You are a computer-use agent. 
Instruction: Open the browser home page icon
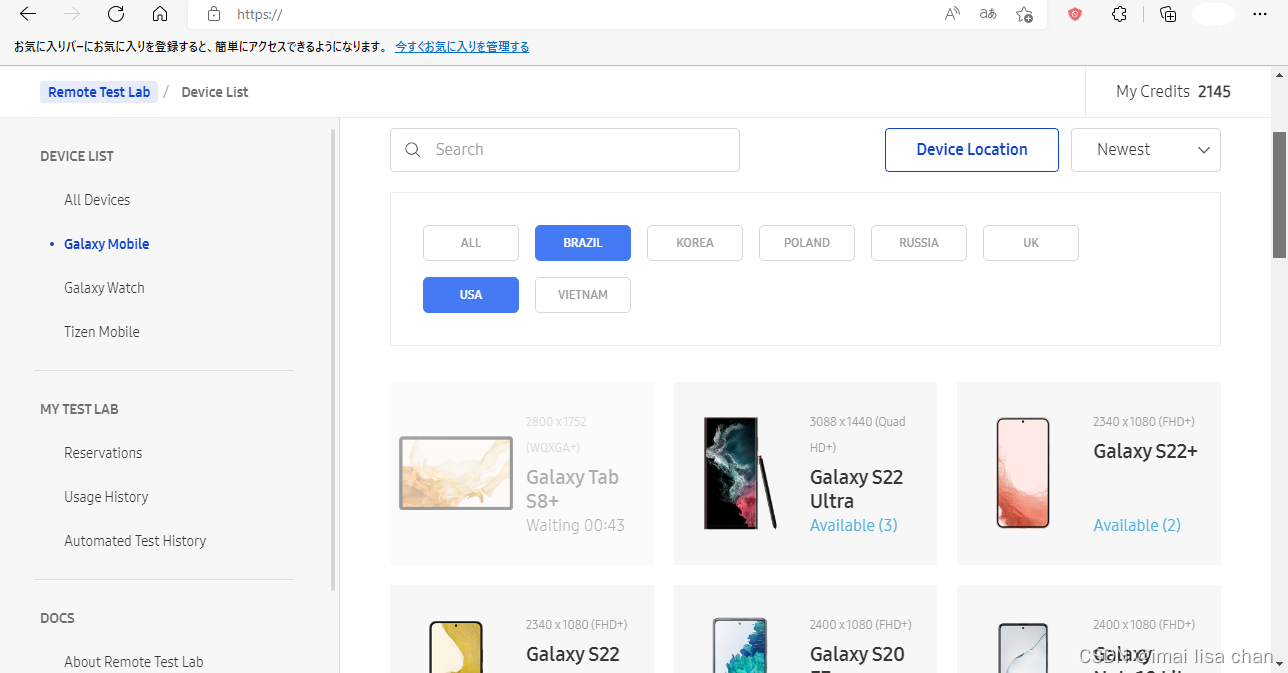tap(160, 14)
